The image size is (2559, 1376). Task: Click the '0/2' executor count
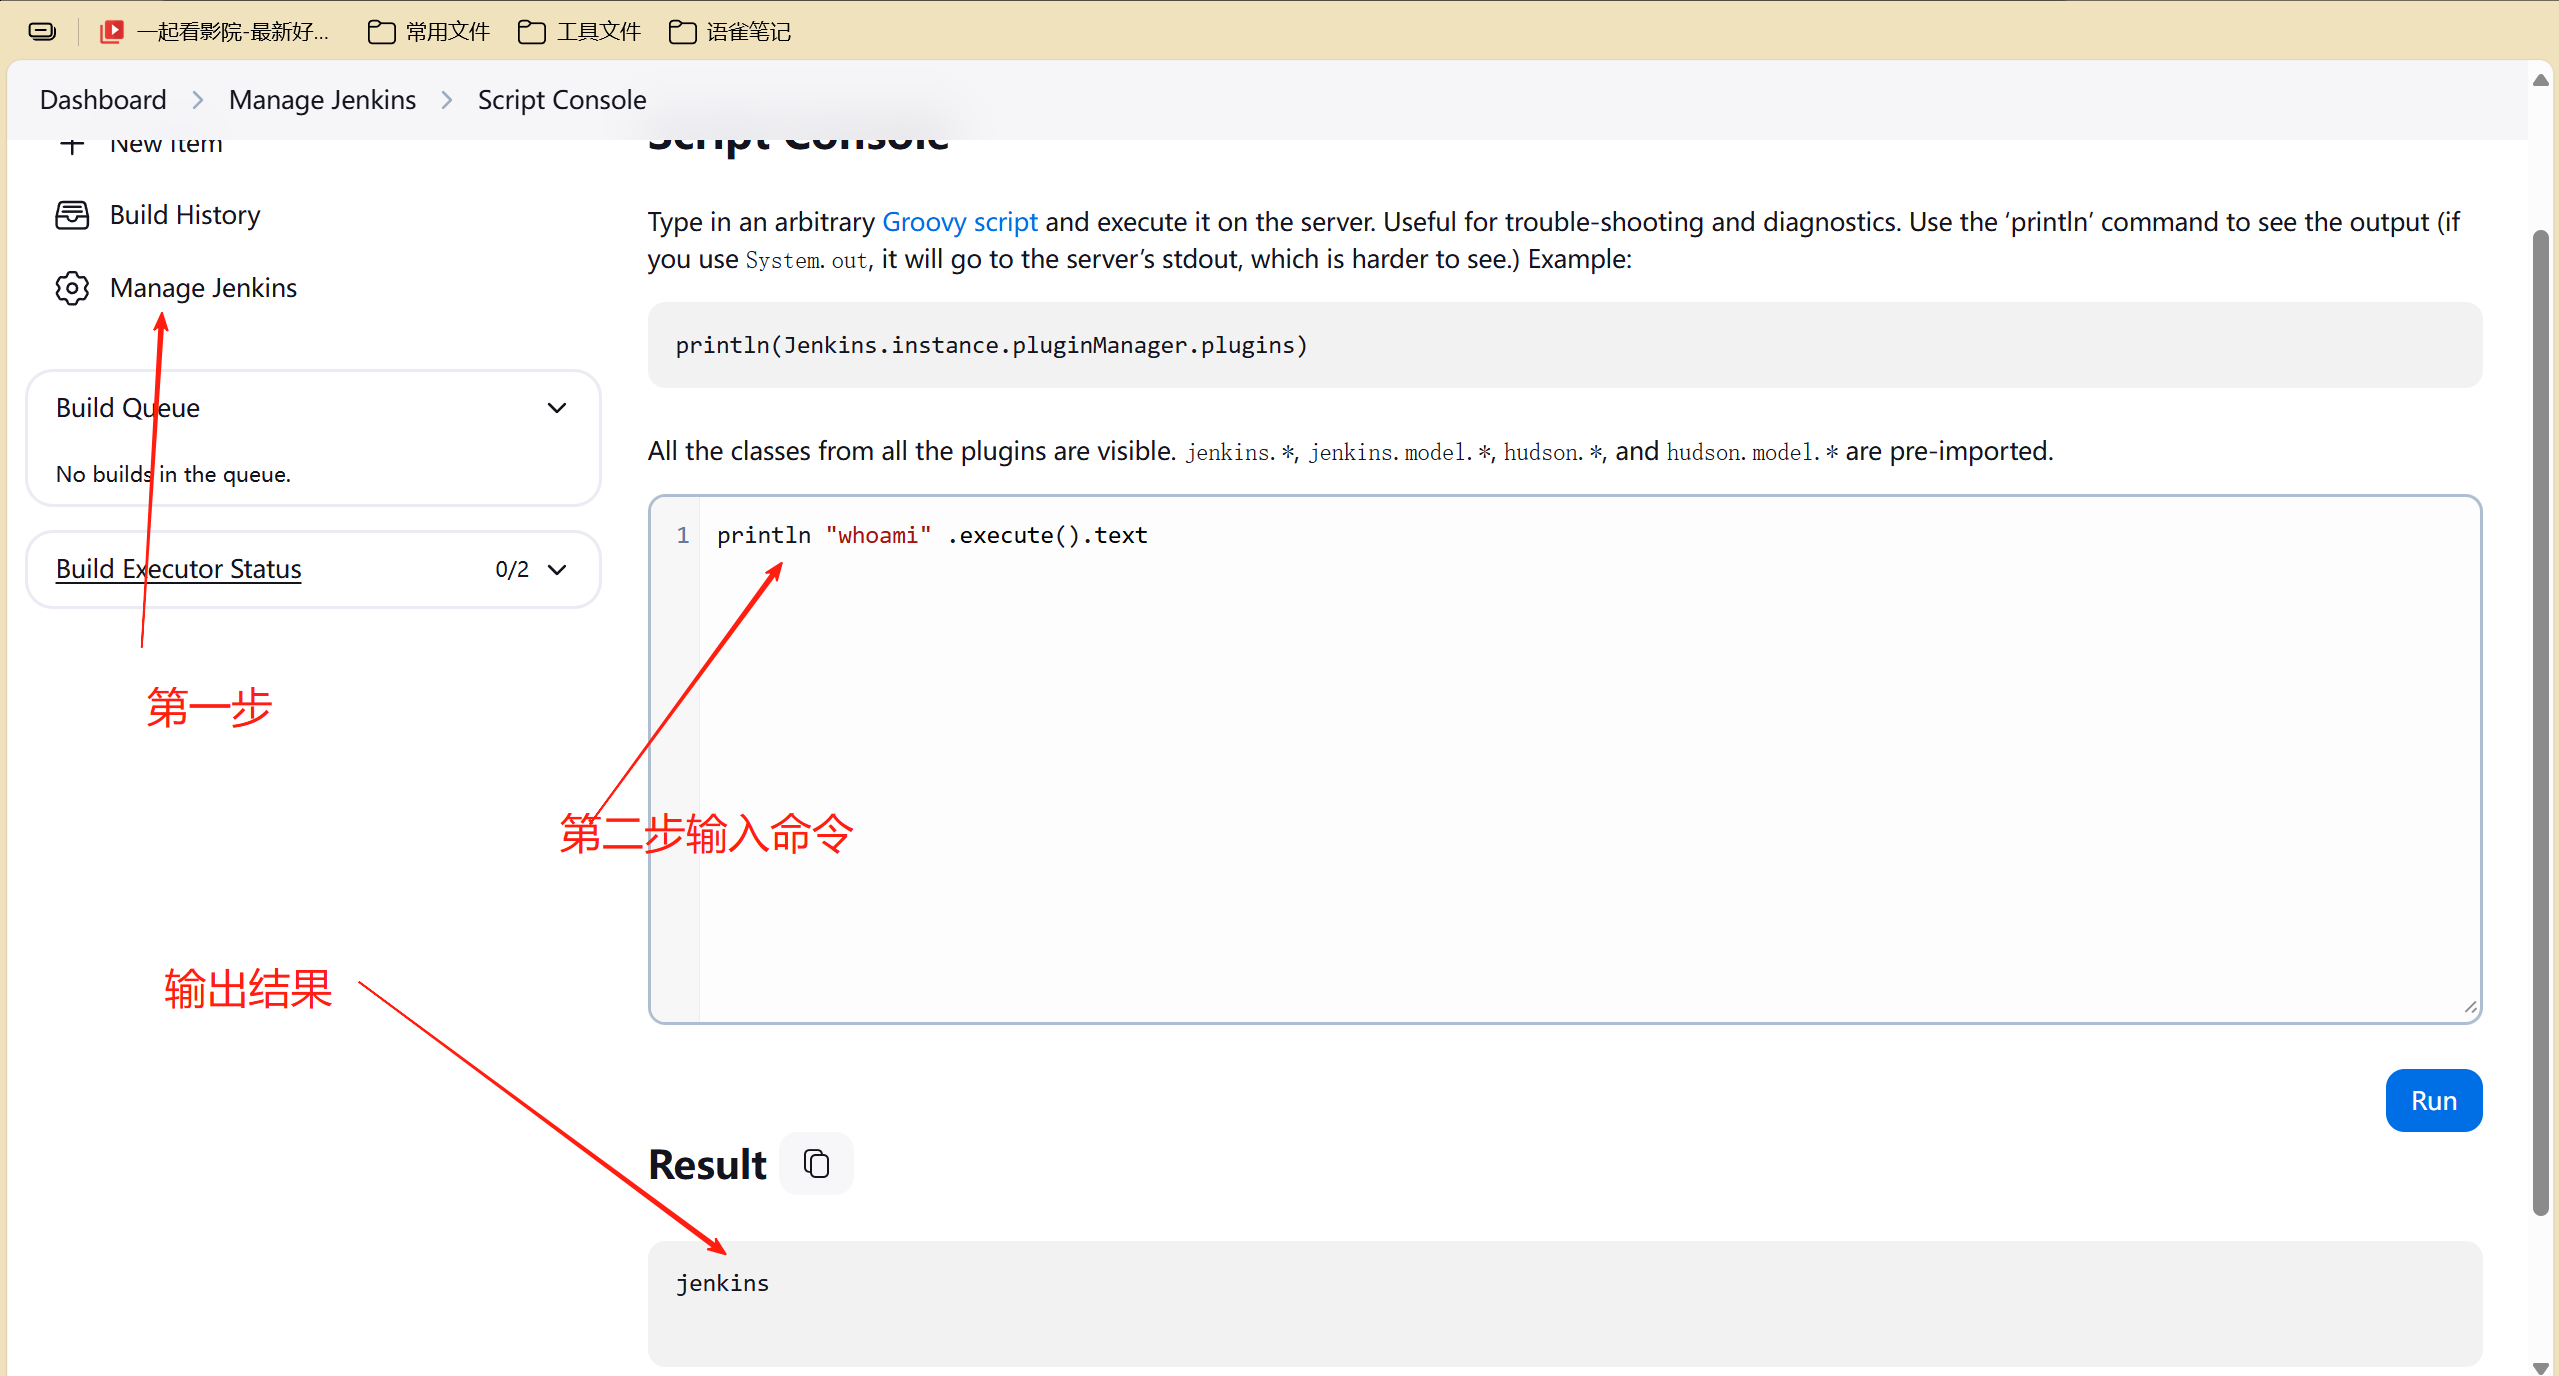click(x=511, y=569)
